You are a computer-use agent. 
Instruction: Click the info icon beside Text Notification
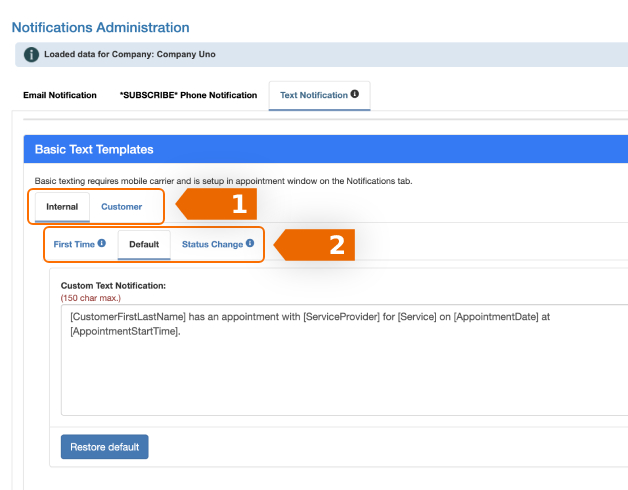click(x=354, y=95)
